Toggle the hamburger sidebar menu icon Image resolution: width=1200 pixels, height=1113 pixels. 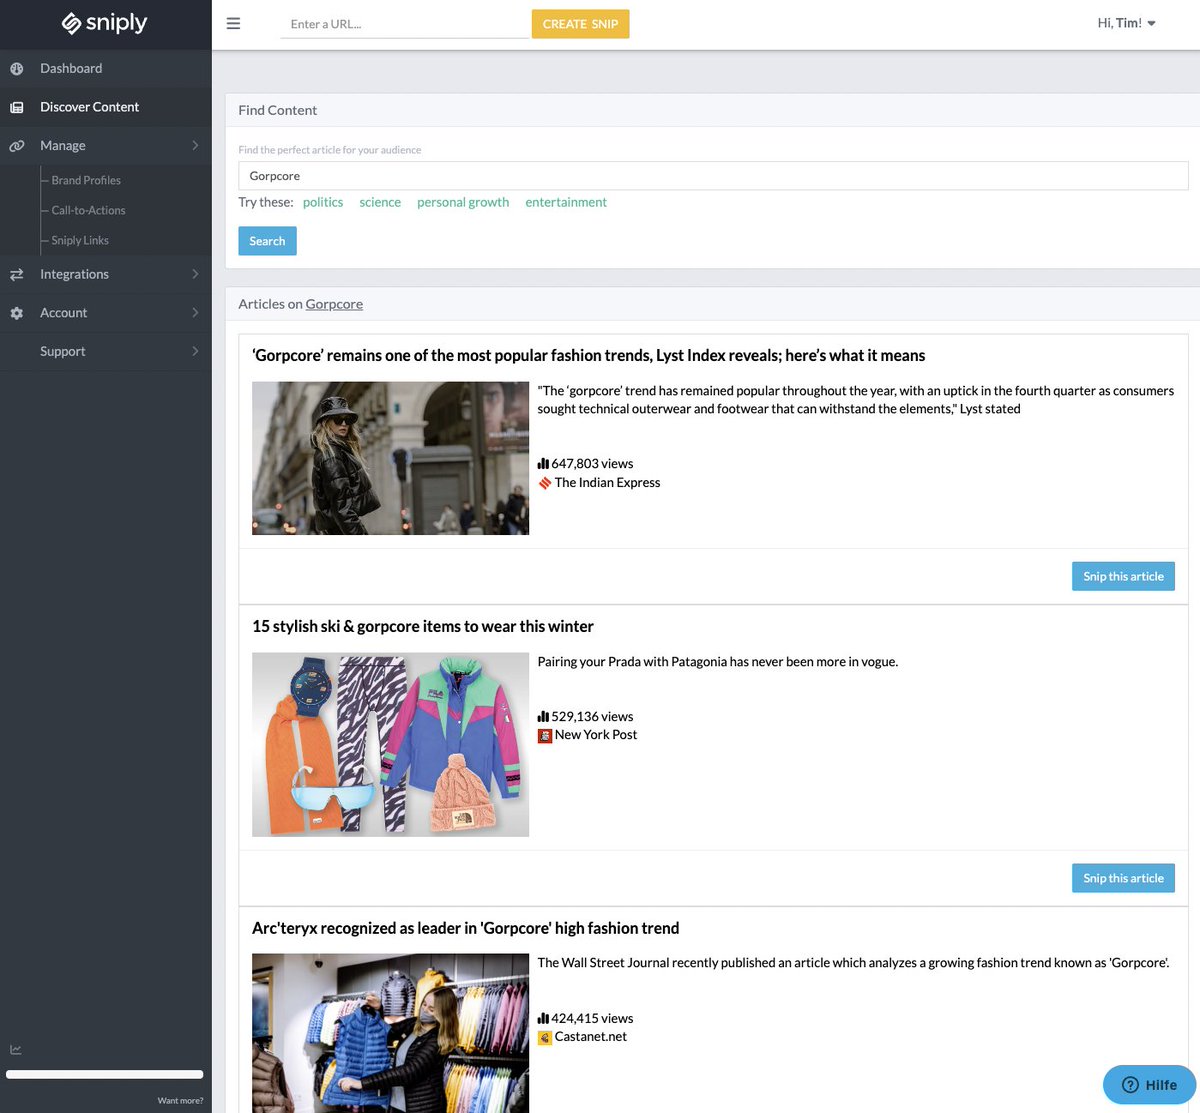click(233, 23)
